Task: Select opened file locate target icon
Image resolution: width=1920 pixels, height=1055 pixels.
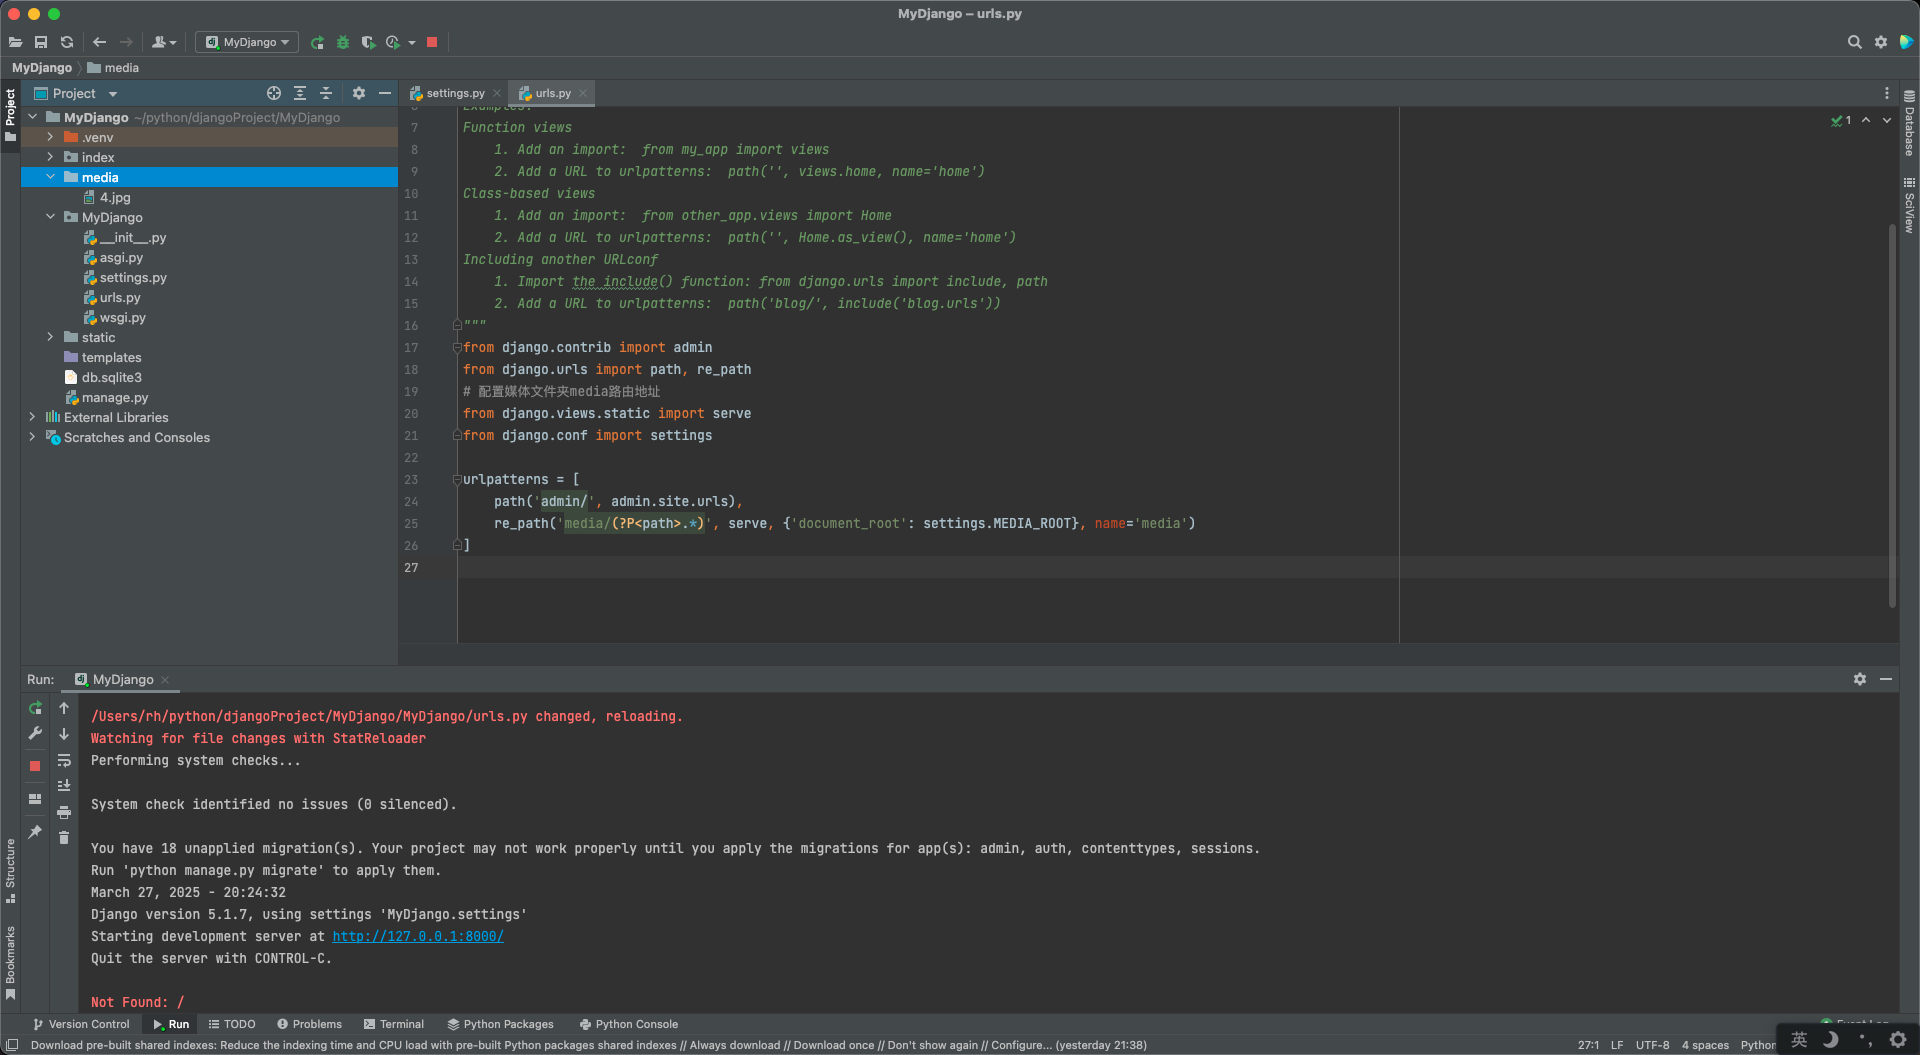Action: click(274, 93)
